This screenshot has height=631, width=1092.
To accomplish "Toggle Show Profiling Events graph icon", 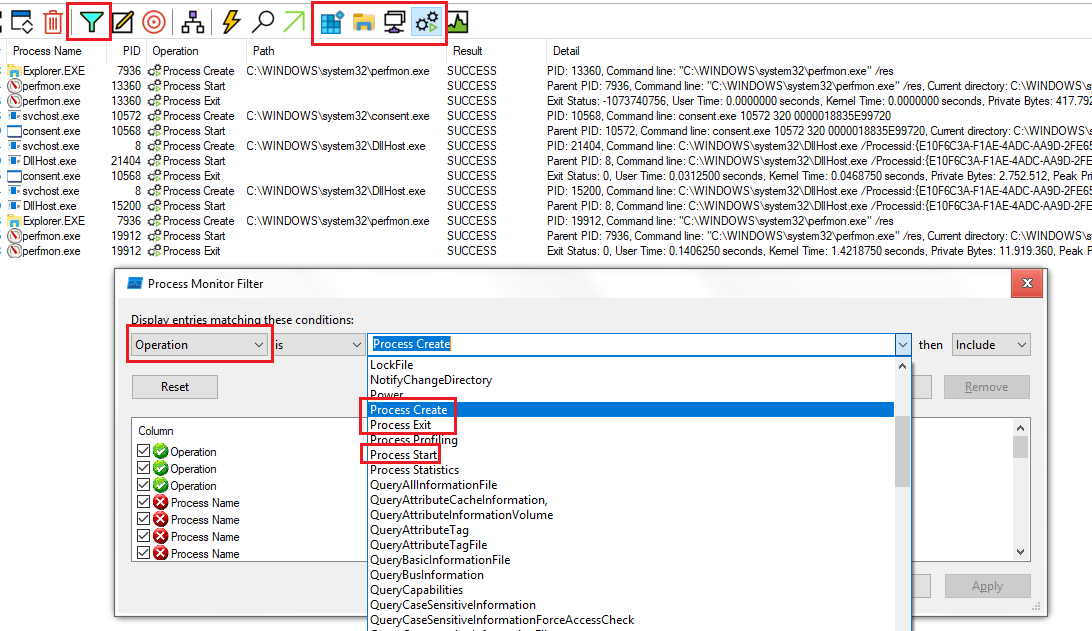I will [458, 22].
